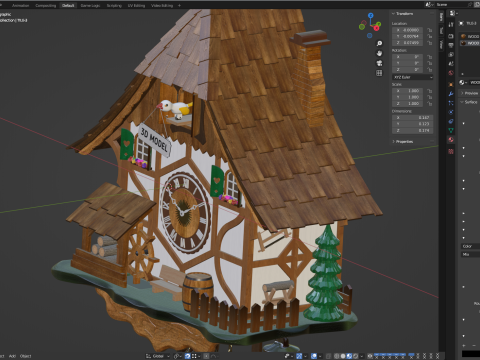Open the Output properties tab icon
This screenshot has height=360, width=480.
451,45
